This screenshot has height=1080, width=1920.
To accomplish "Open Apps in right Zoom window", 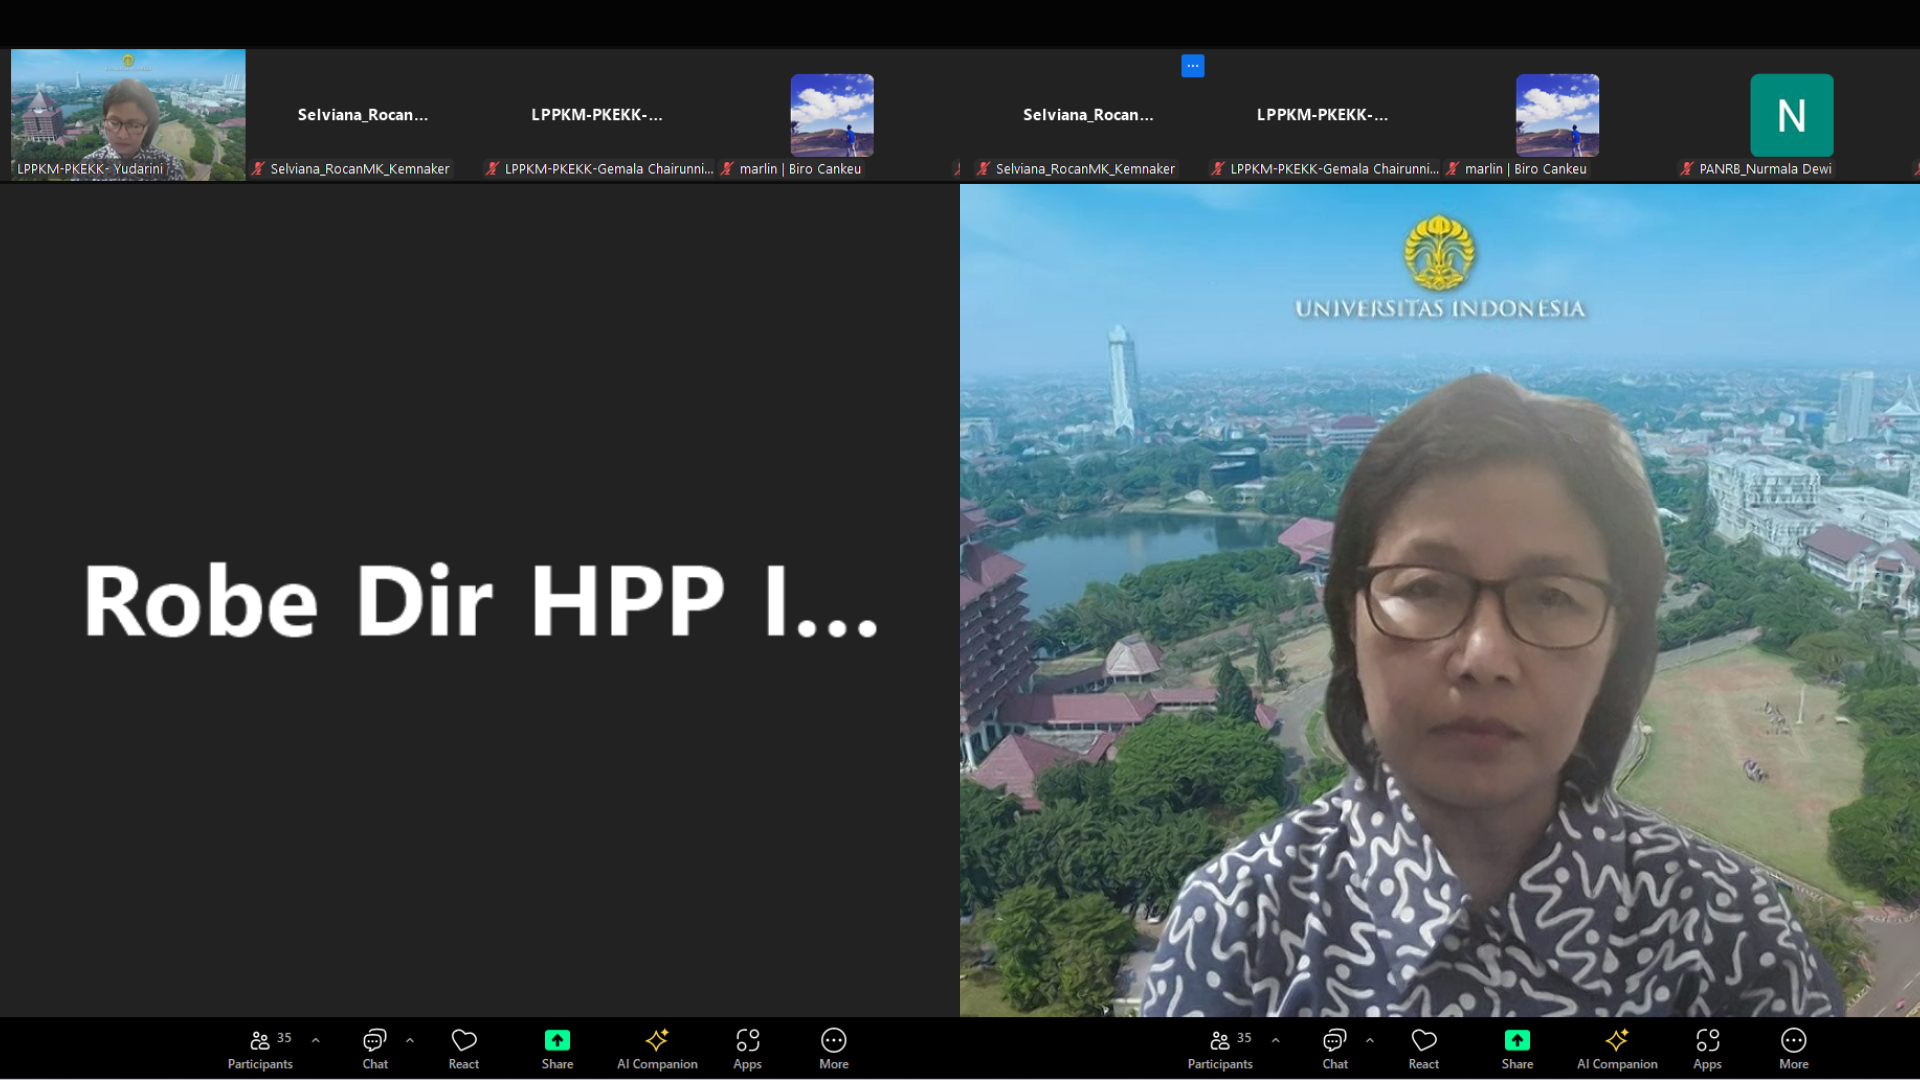I will tap(1707, 1049).
